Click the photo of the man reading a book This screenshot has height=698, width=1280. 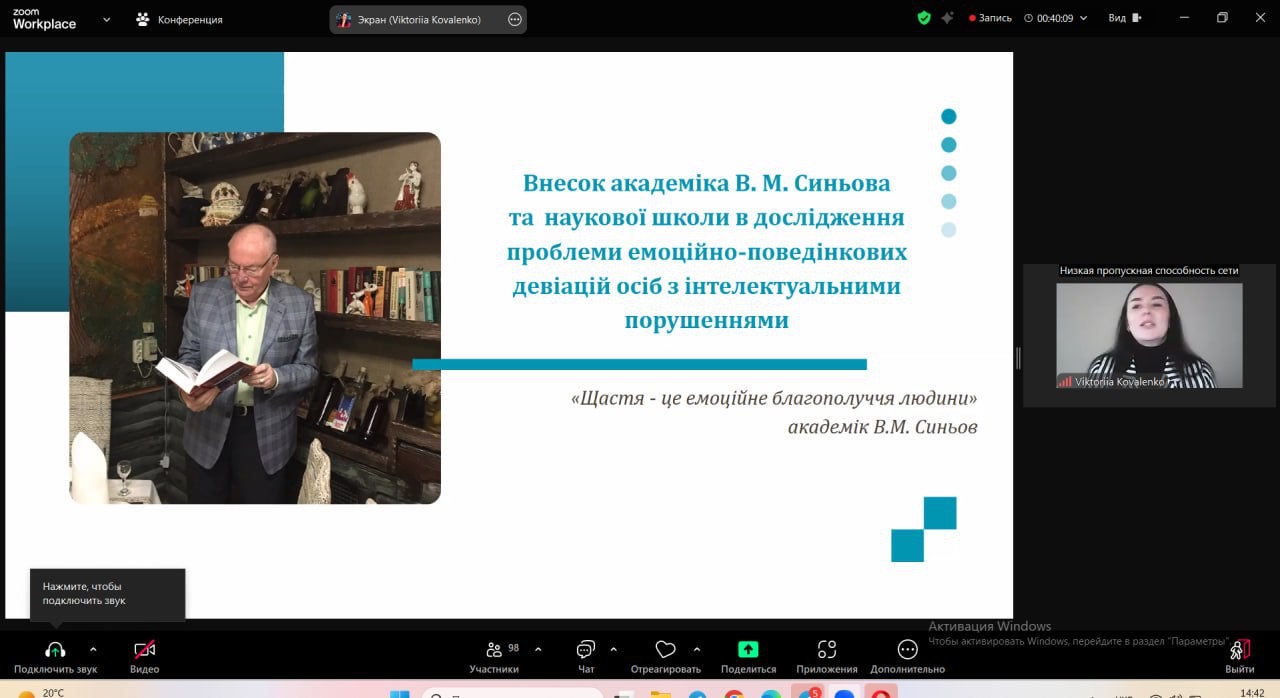tap(255, 318)
